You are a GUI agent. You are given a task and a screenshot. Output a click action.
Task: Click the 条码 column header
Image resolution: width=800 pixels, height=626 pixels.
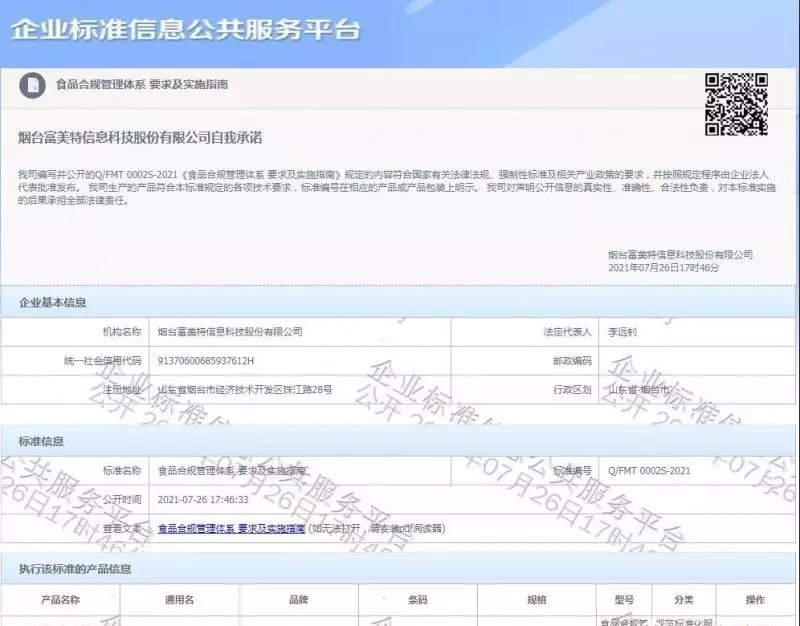coord(418,600)
